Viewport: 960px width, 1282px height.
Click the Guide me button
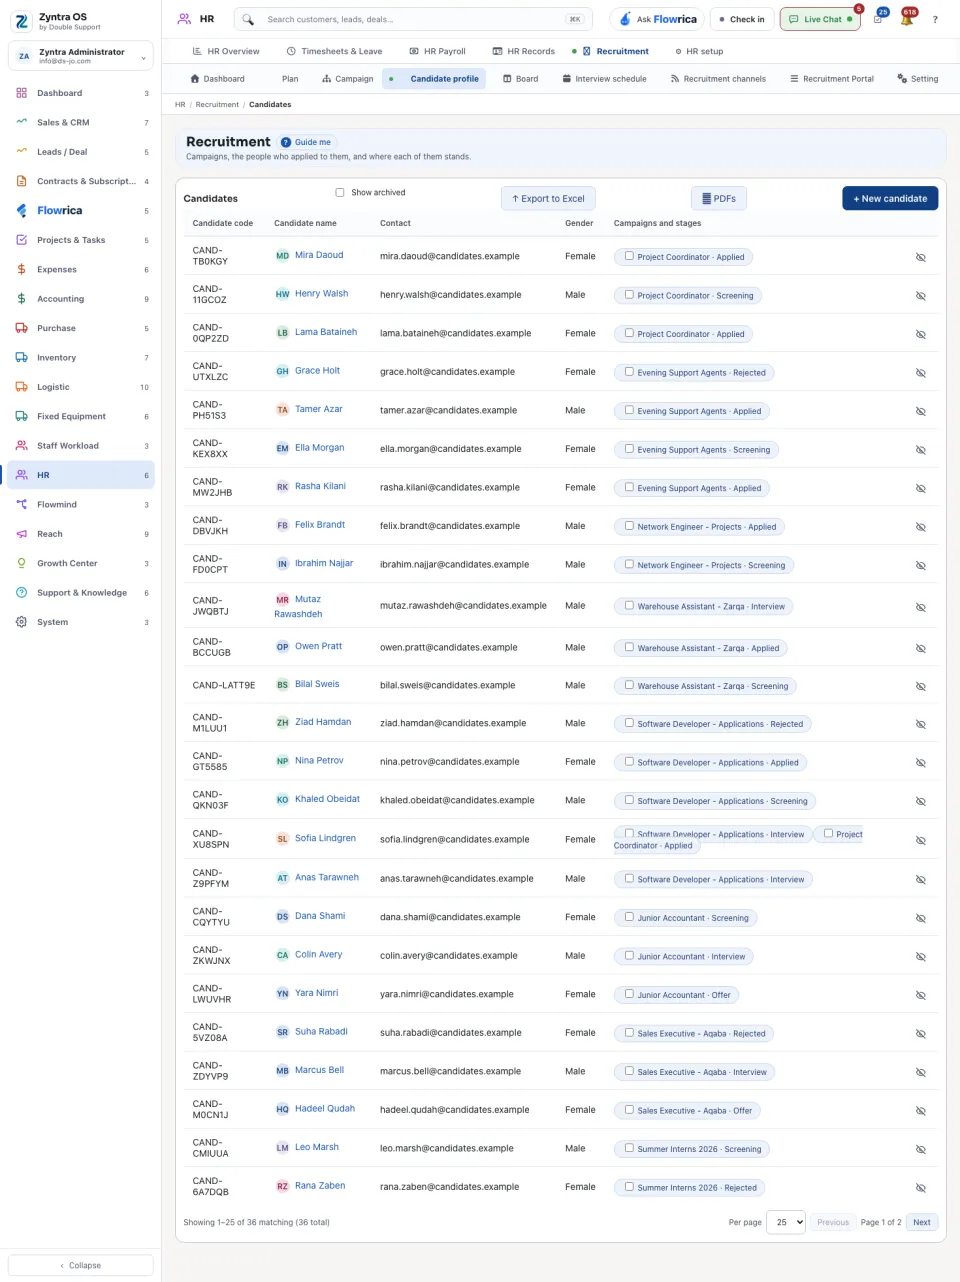point(306,142)
